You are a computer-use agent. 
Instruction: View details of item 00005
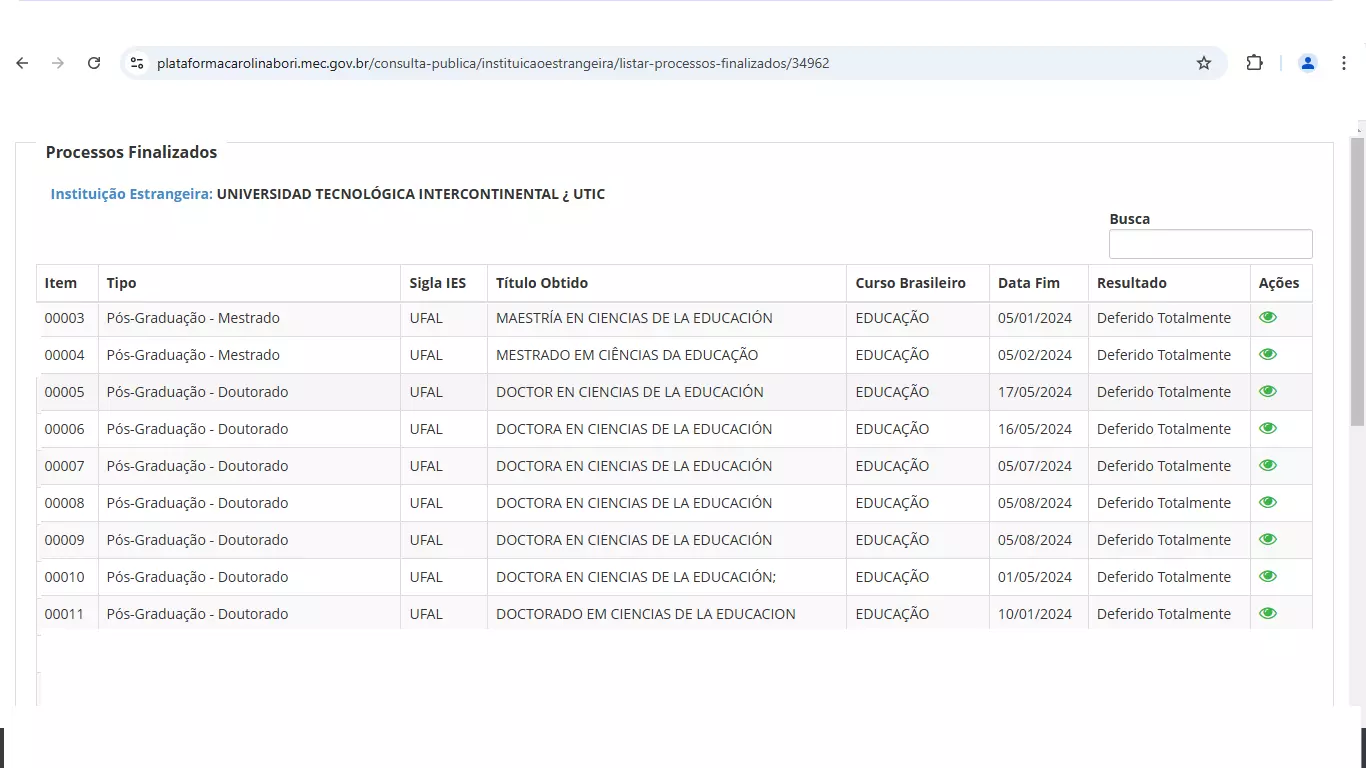(1268, 392)
